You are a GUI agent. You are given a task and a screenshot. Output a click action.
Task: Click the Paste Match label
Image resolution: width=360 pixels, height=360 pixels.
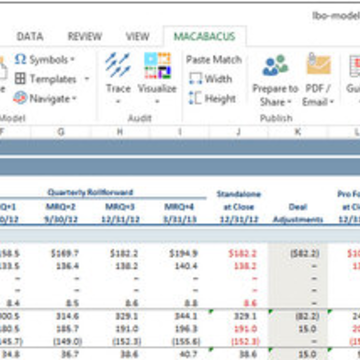click(x=214, y=60)
